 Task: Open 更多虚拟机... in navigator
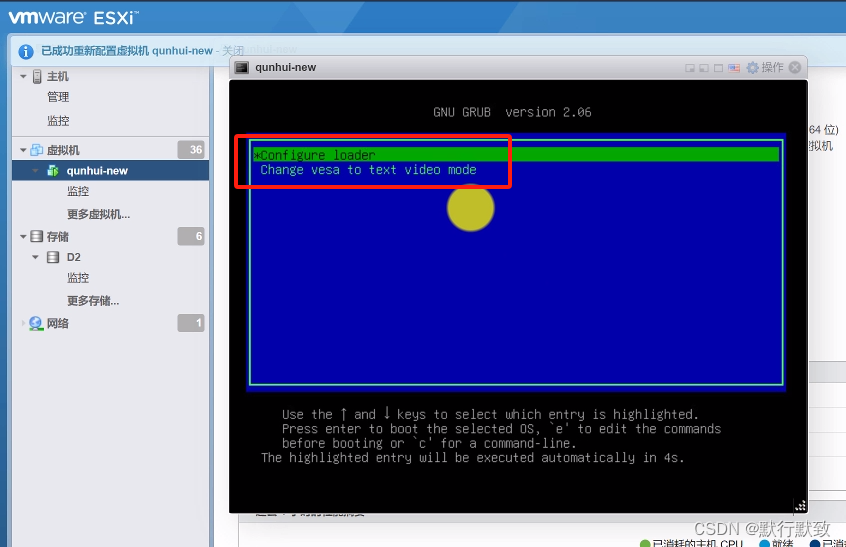(x=98, y=215)
